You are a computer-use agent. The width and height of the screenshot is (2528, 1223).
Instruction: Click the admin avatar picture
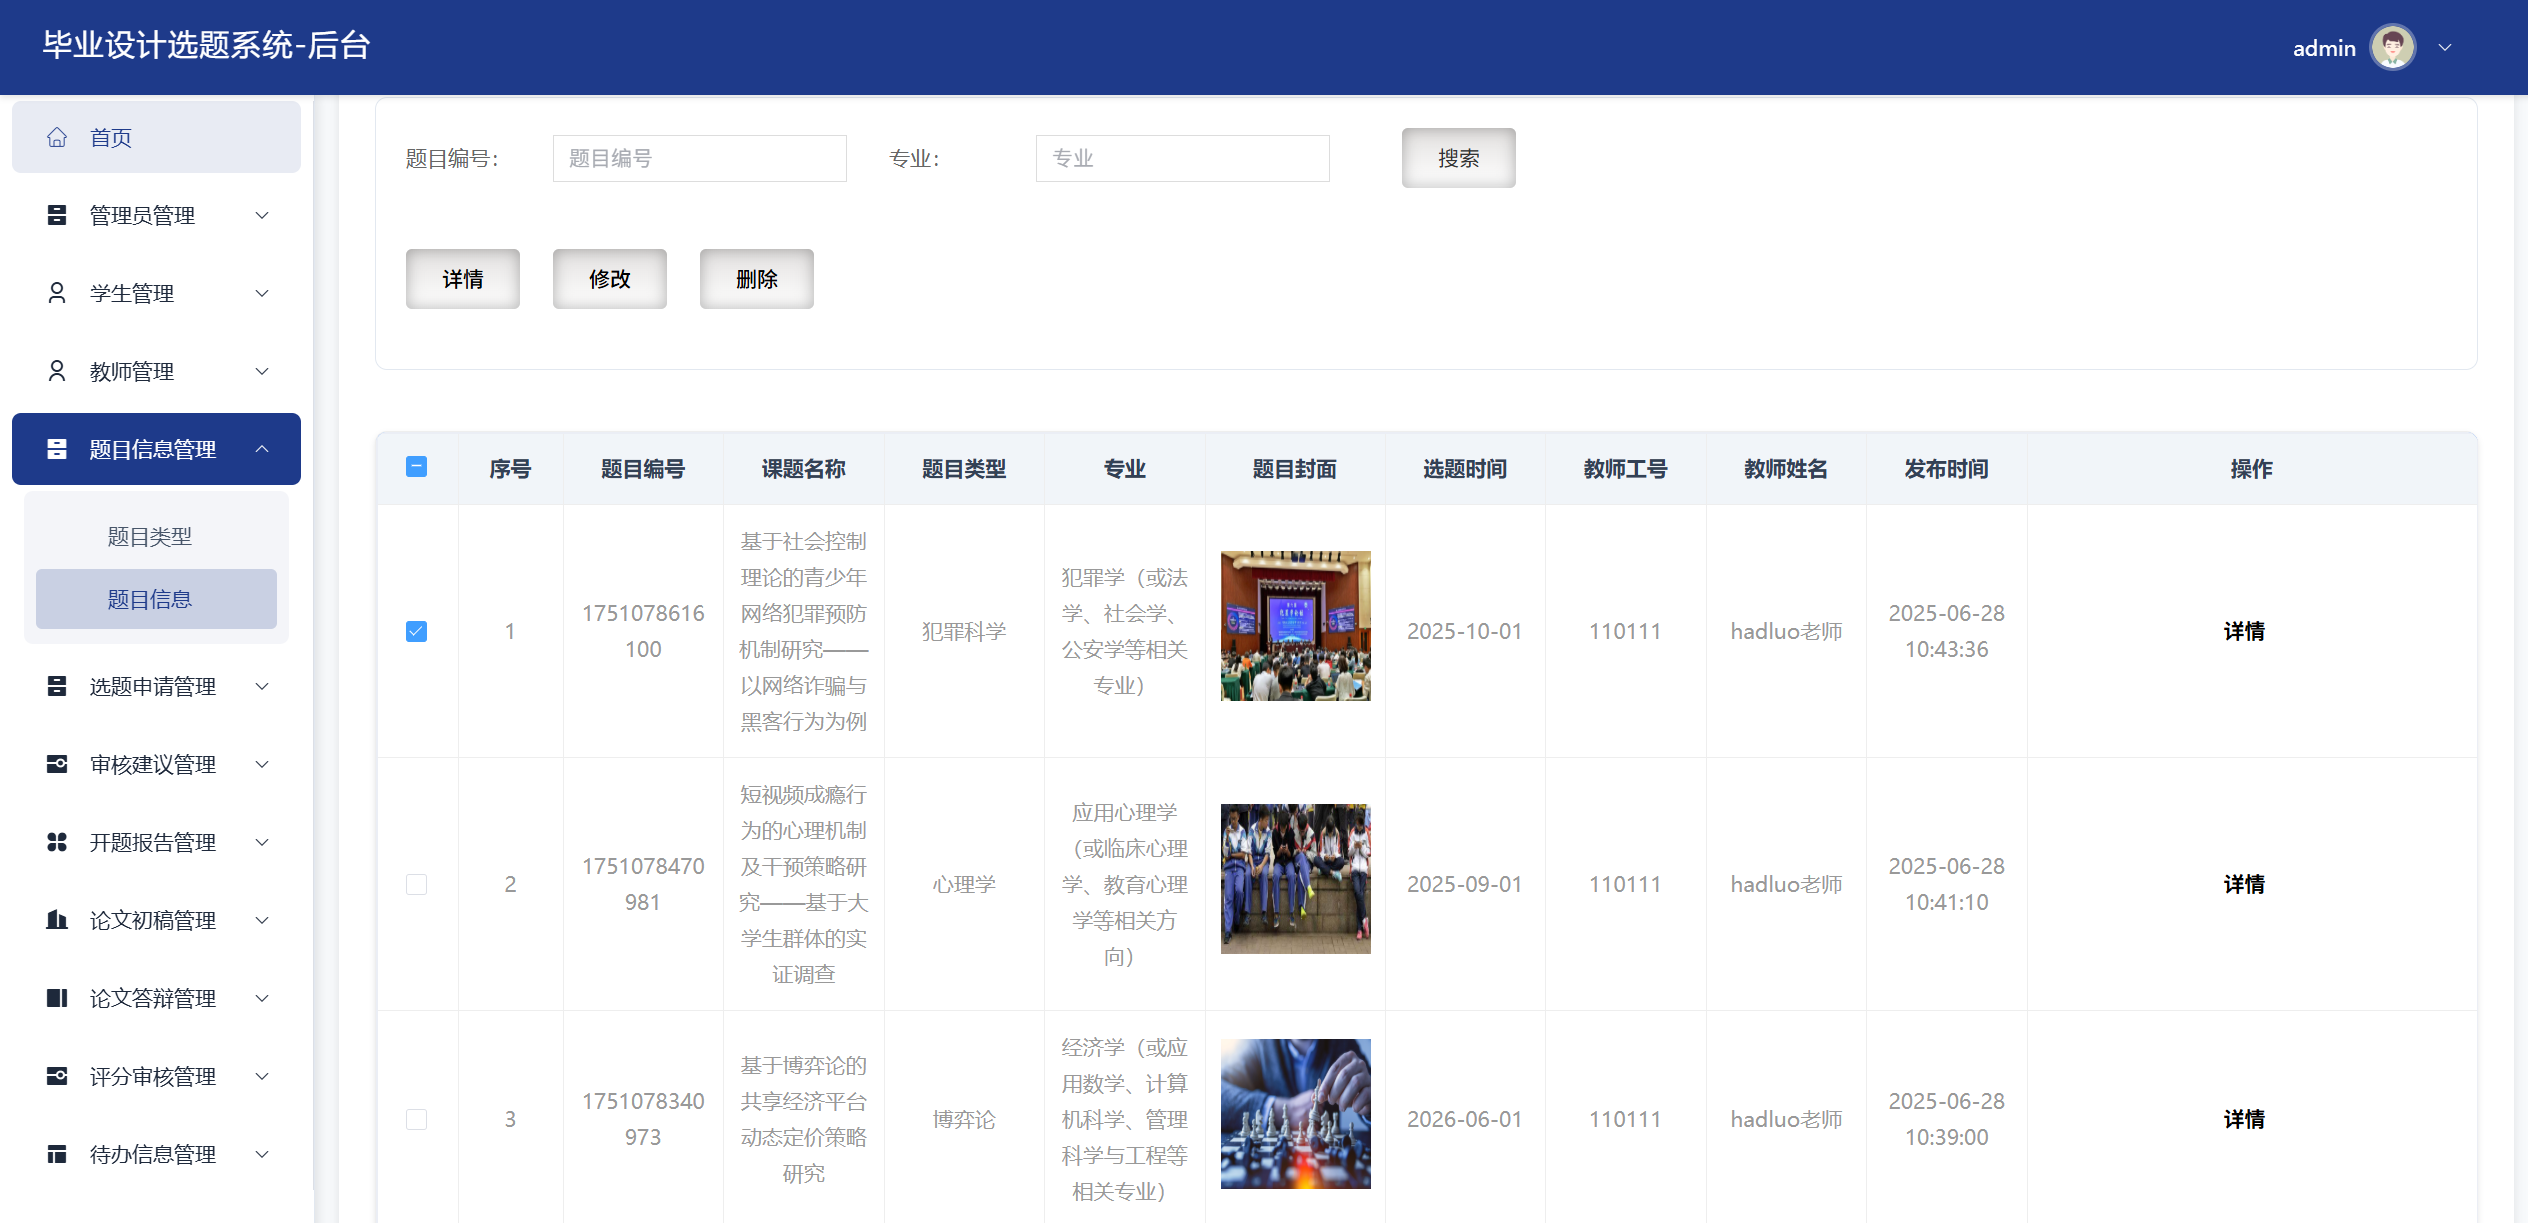tap(2392, 47)
